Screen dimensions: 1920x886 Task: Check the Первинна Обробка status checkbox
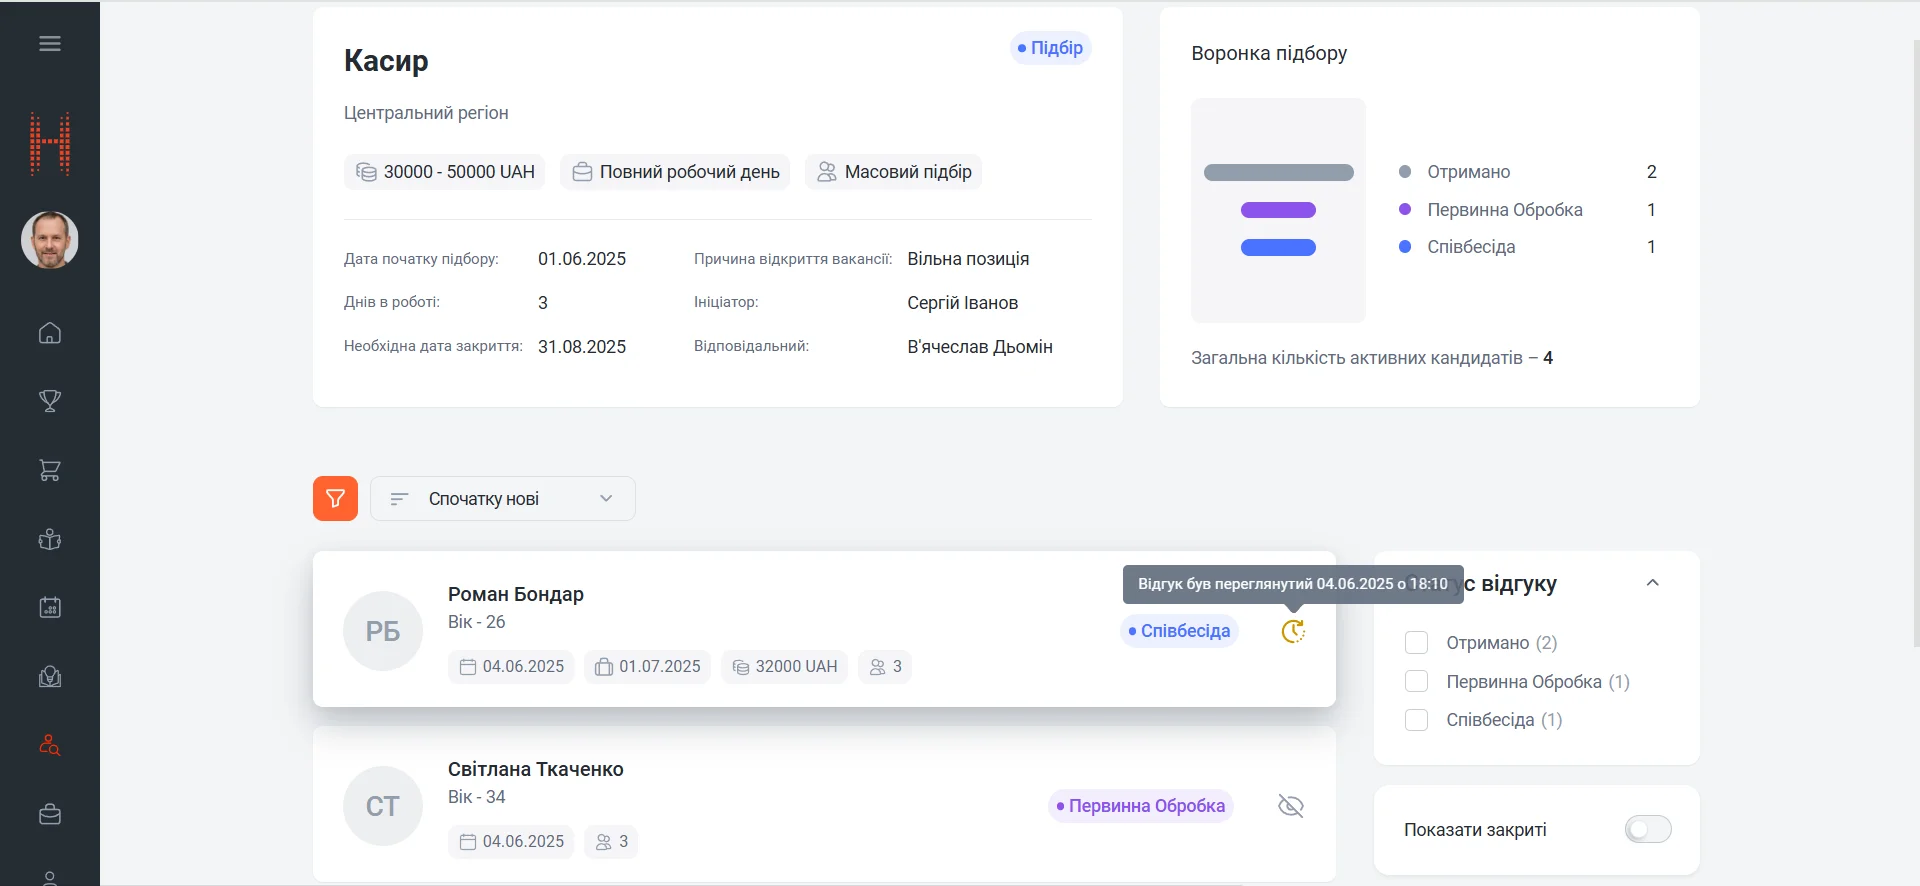pos(1416,682)
